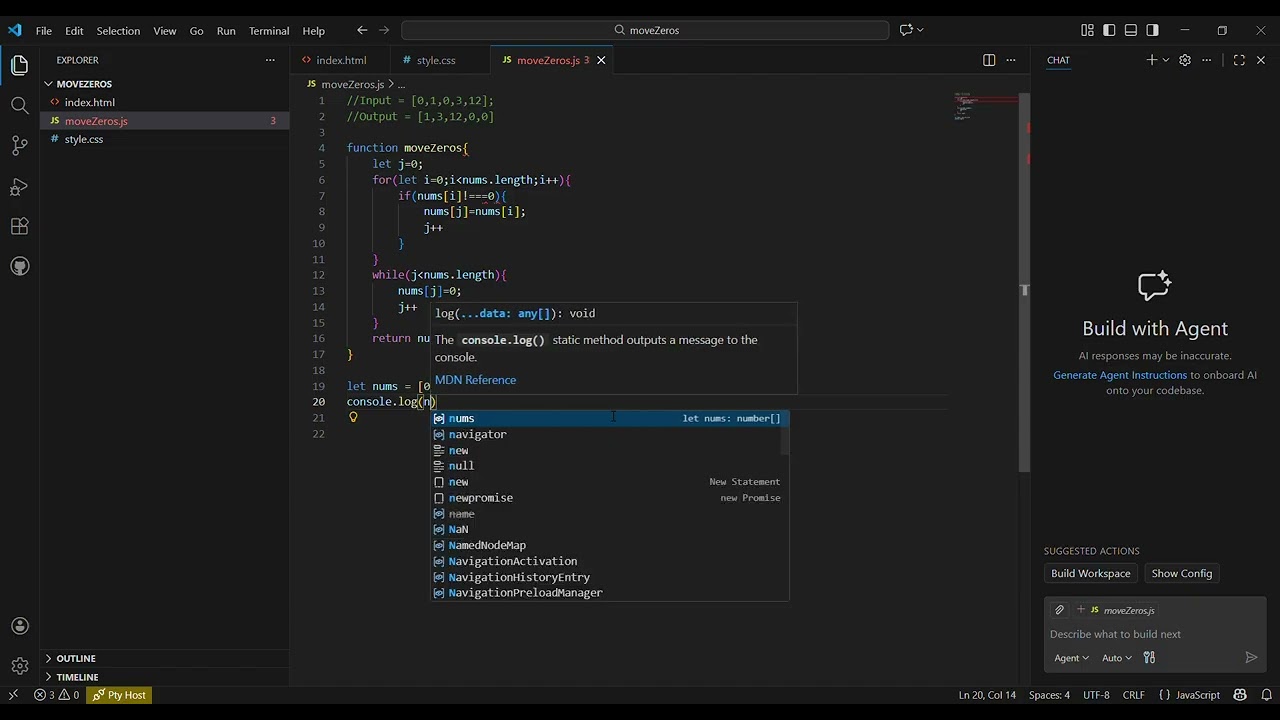
Task: Open remote window indicator in status bar
Action: coord(13,695)
